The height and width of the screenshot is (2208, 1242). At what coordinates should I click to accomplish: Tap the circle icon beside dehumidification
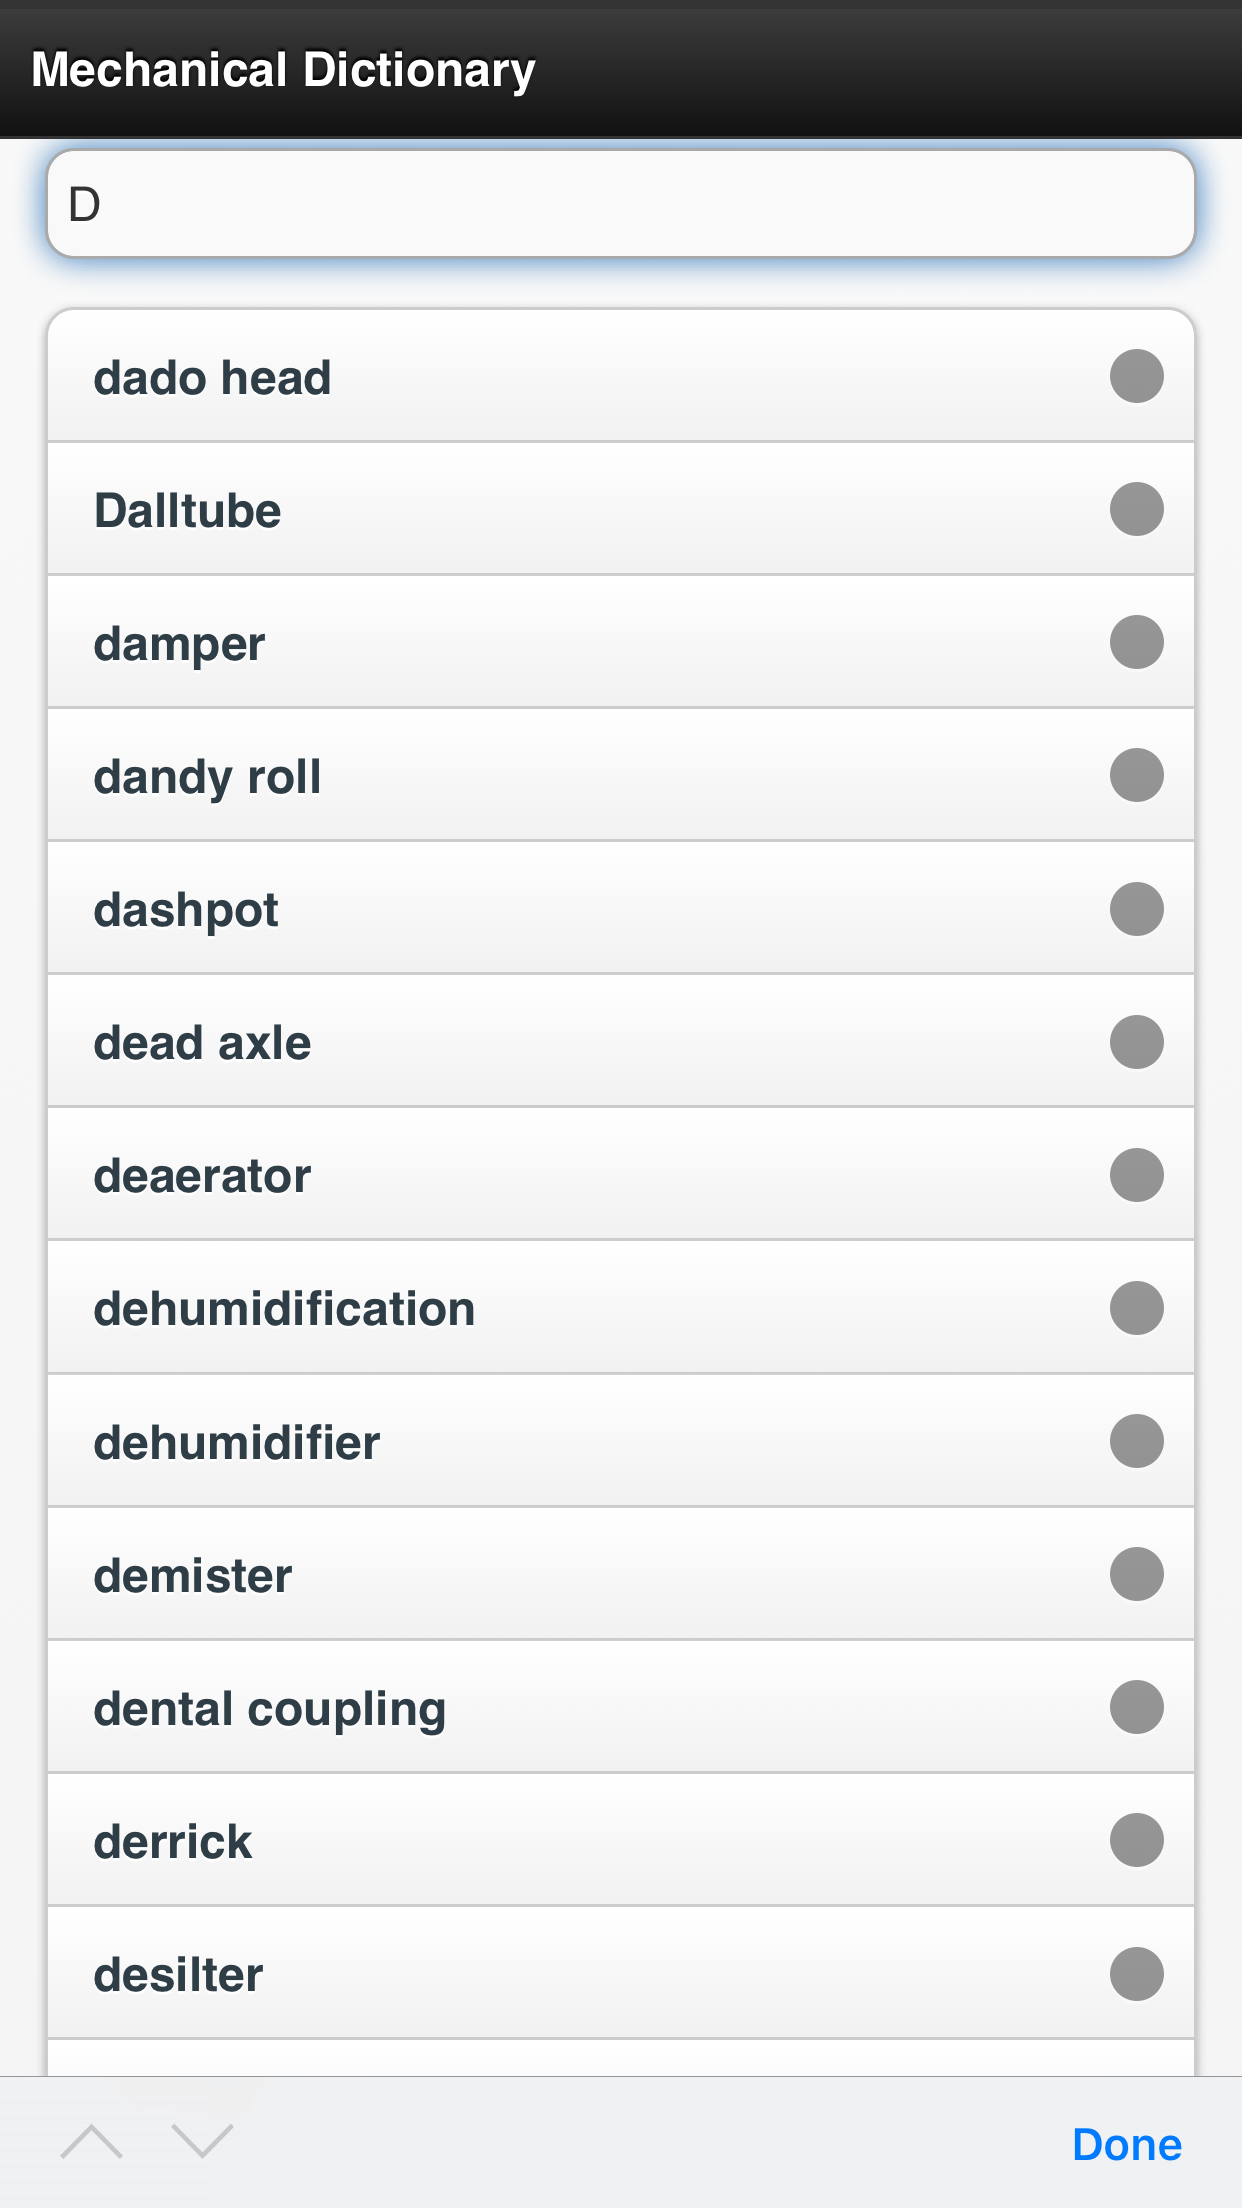pyautogui.click(x=1136, y=1308)
